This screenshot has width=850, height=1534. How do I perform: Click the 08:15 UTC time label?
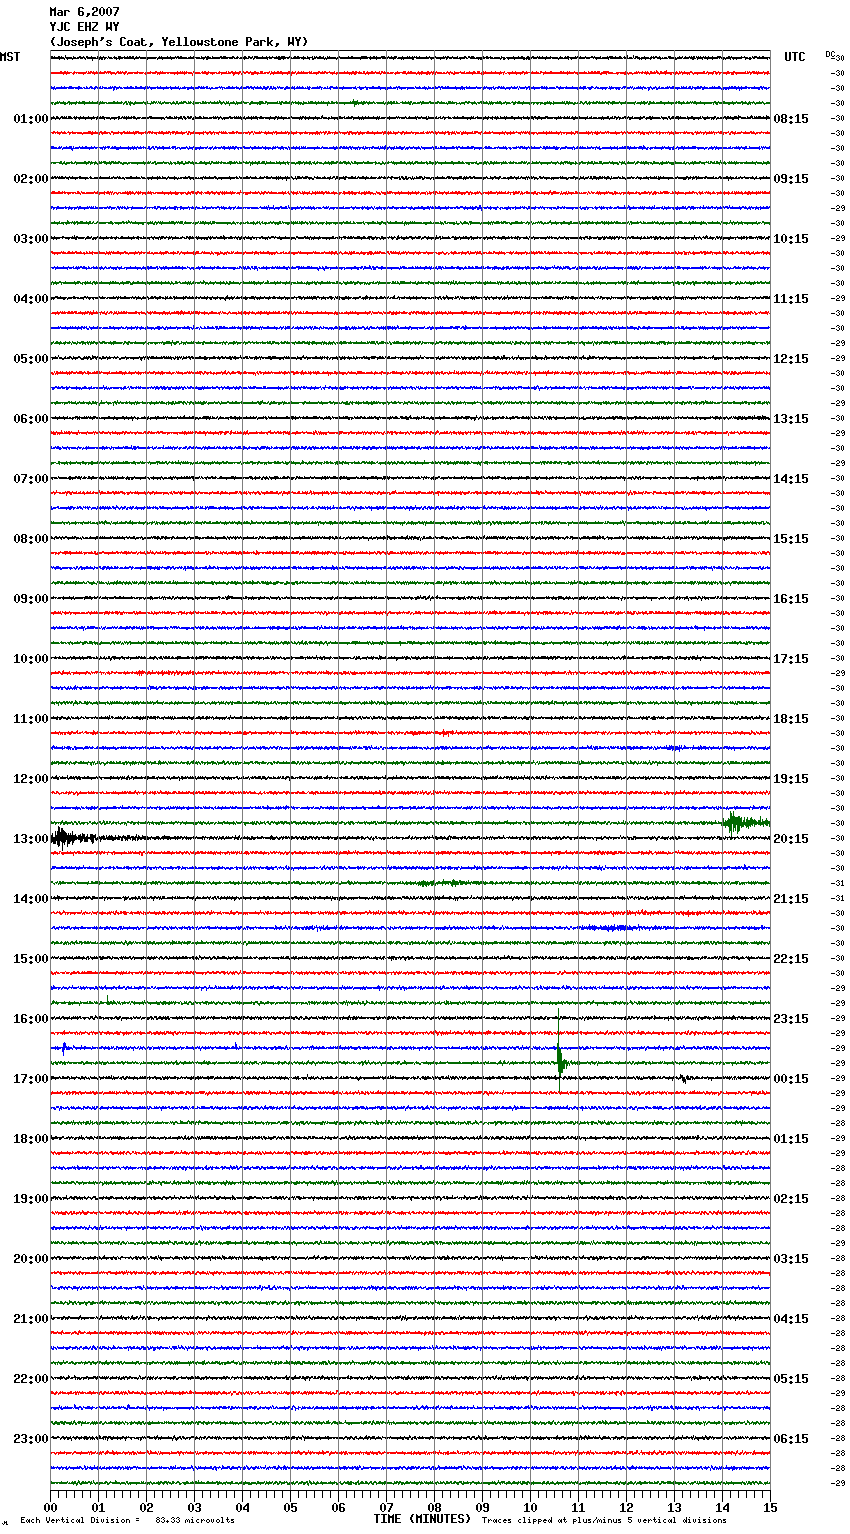coord(791,119)
